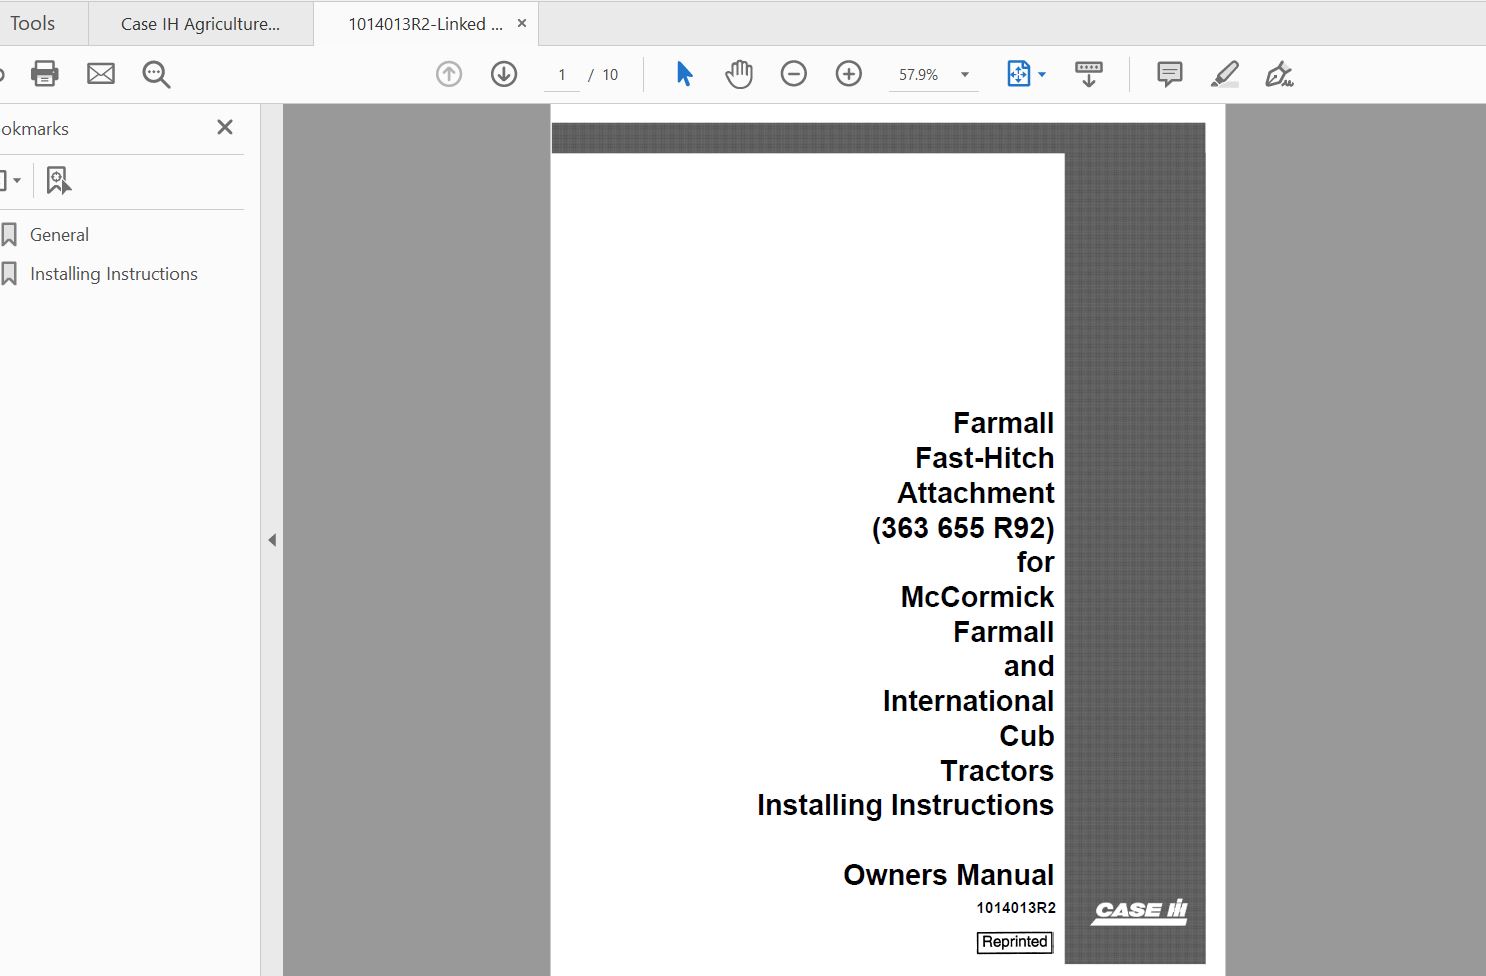Open the 57.9% zoom level dropdown

point(965,75)
